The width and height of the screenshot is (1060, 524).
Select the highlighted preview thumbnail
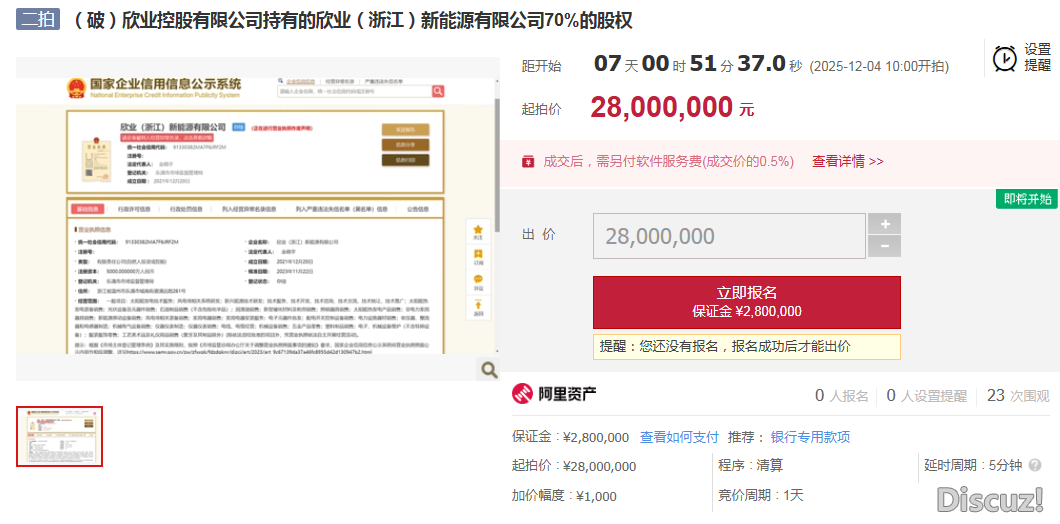pos(60,436)
